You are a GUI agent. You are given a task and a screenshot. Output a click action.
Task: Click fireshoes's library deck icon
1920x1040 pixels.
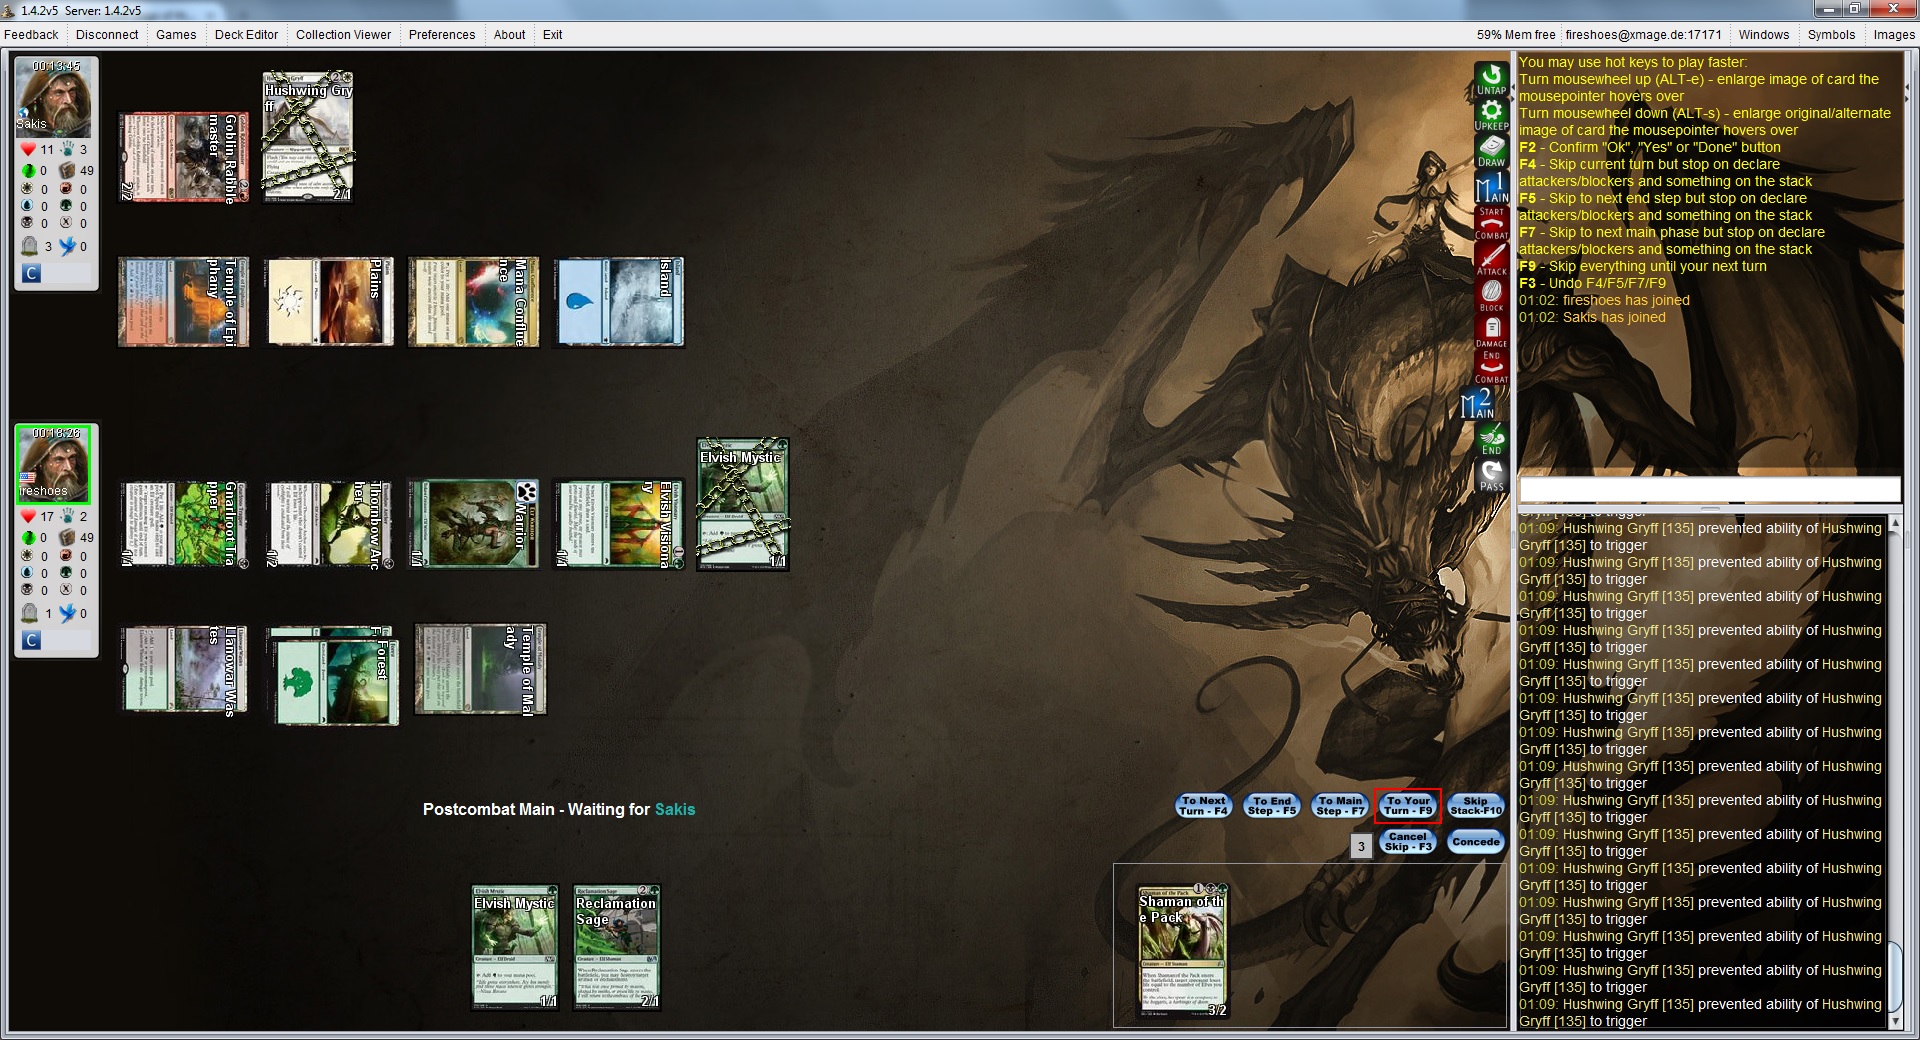[x=67, y=537]
